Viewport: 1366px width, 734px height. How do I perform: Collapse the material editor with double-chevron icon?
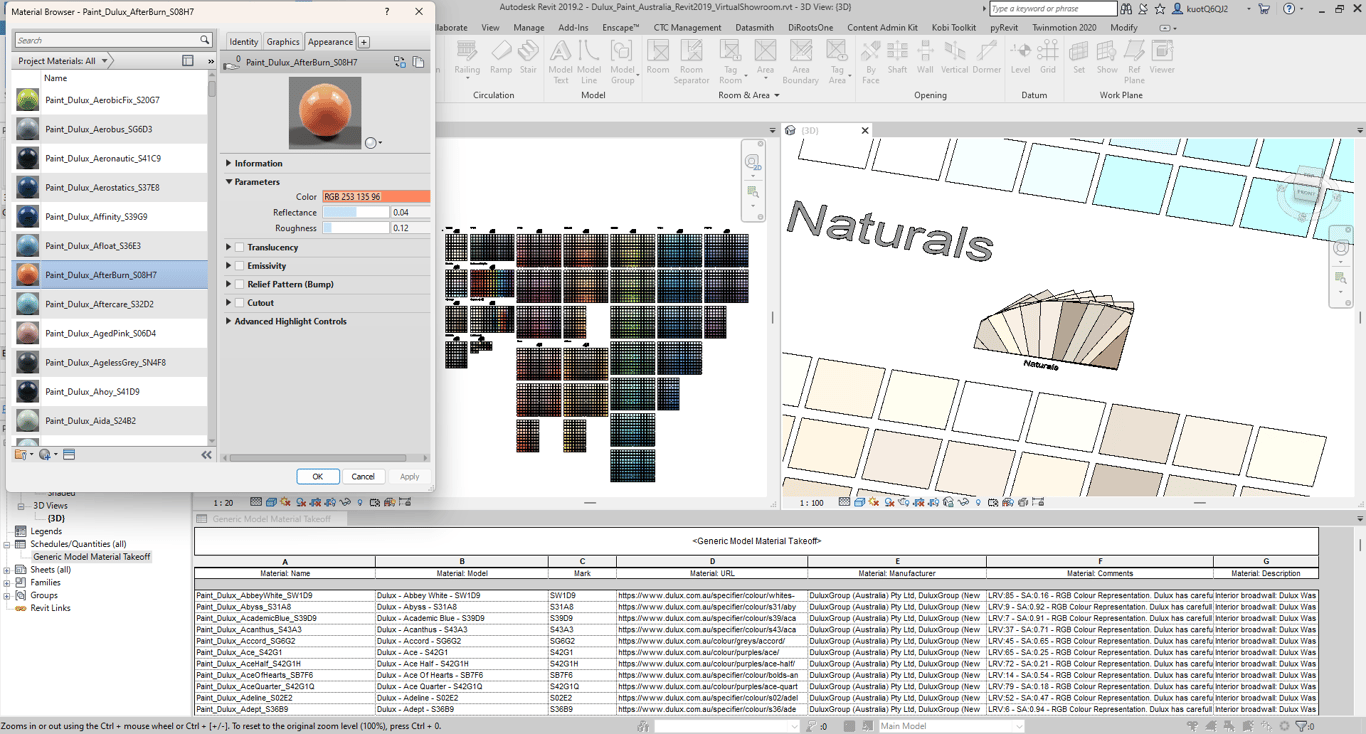pos(207,455)
